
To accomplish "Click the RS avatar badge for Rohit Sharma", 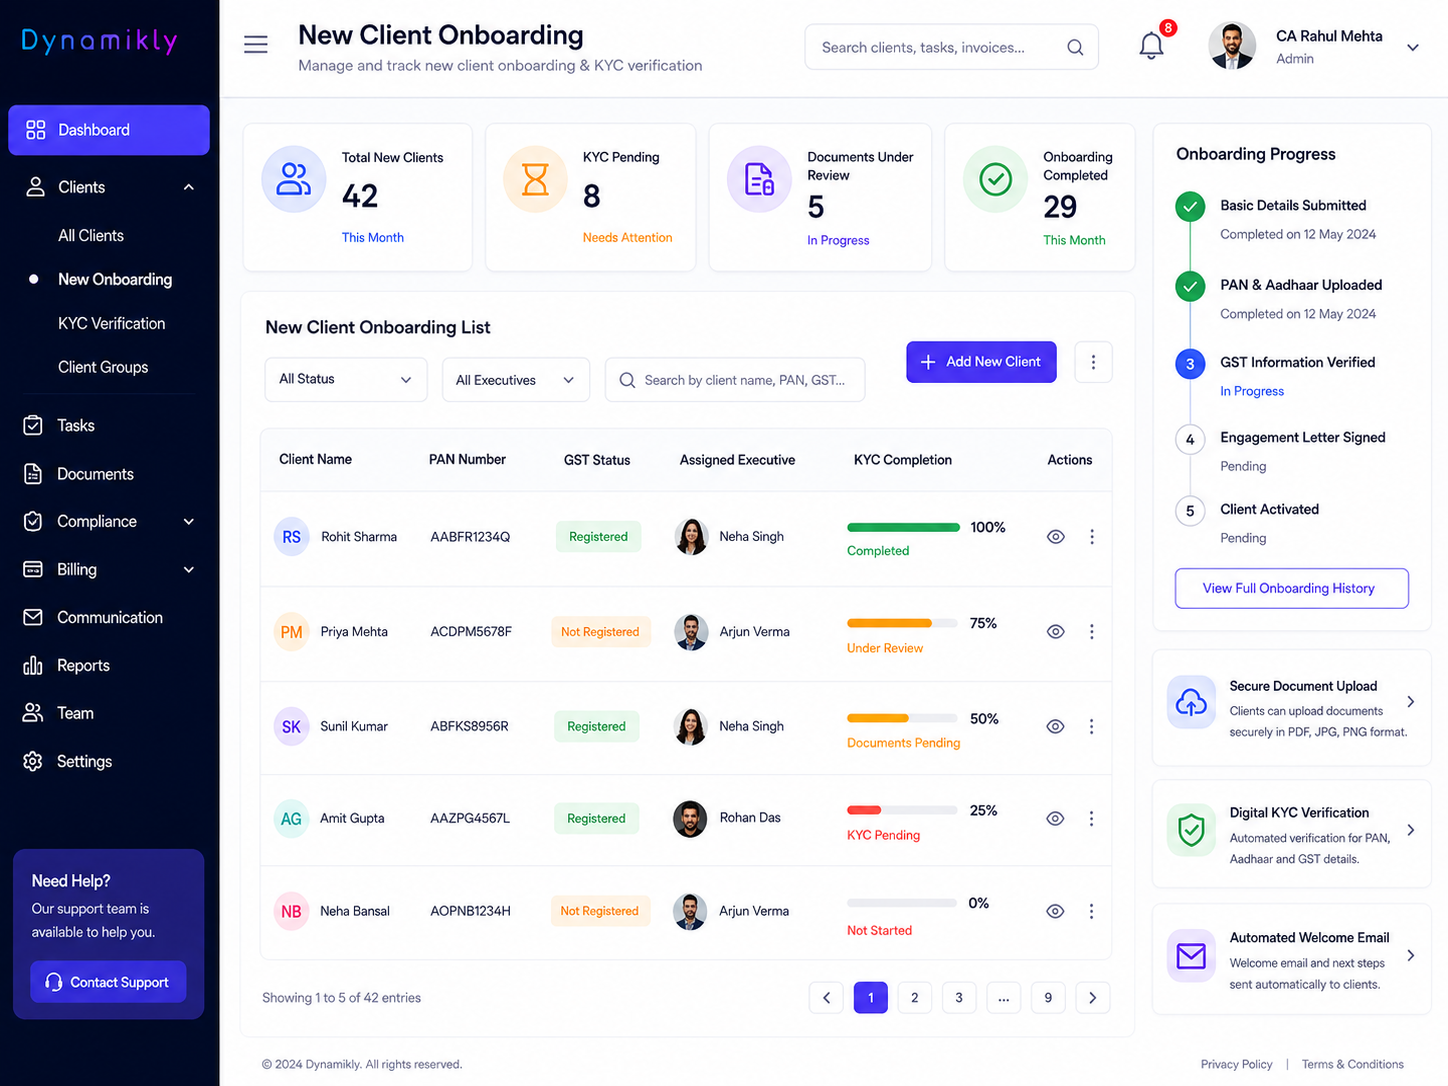I will [x=291, y=537].
